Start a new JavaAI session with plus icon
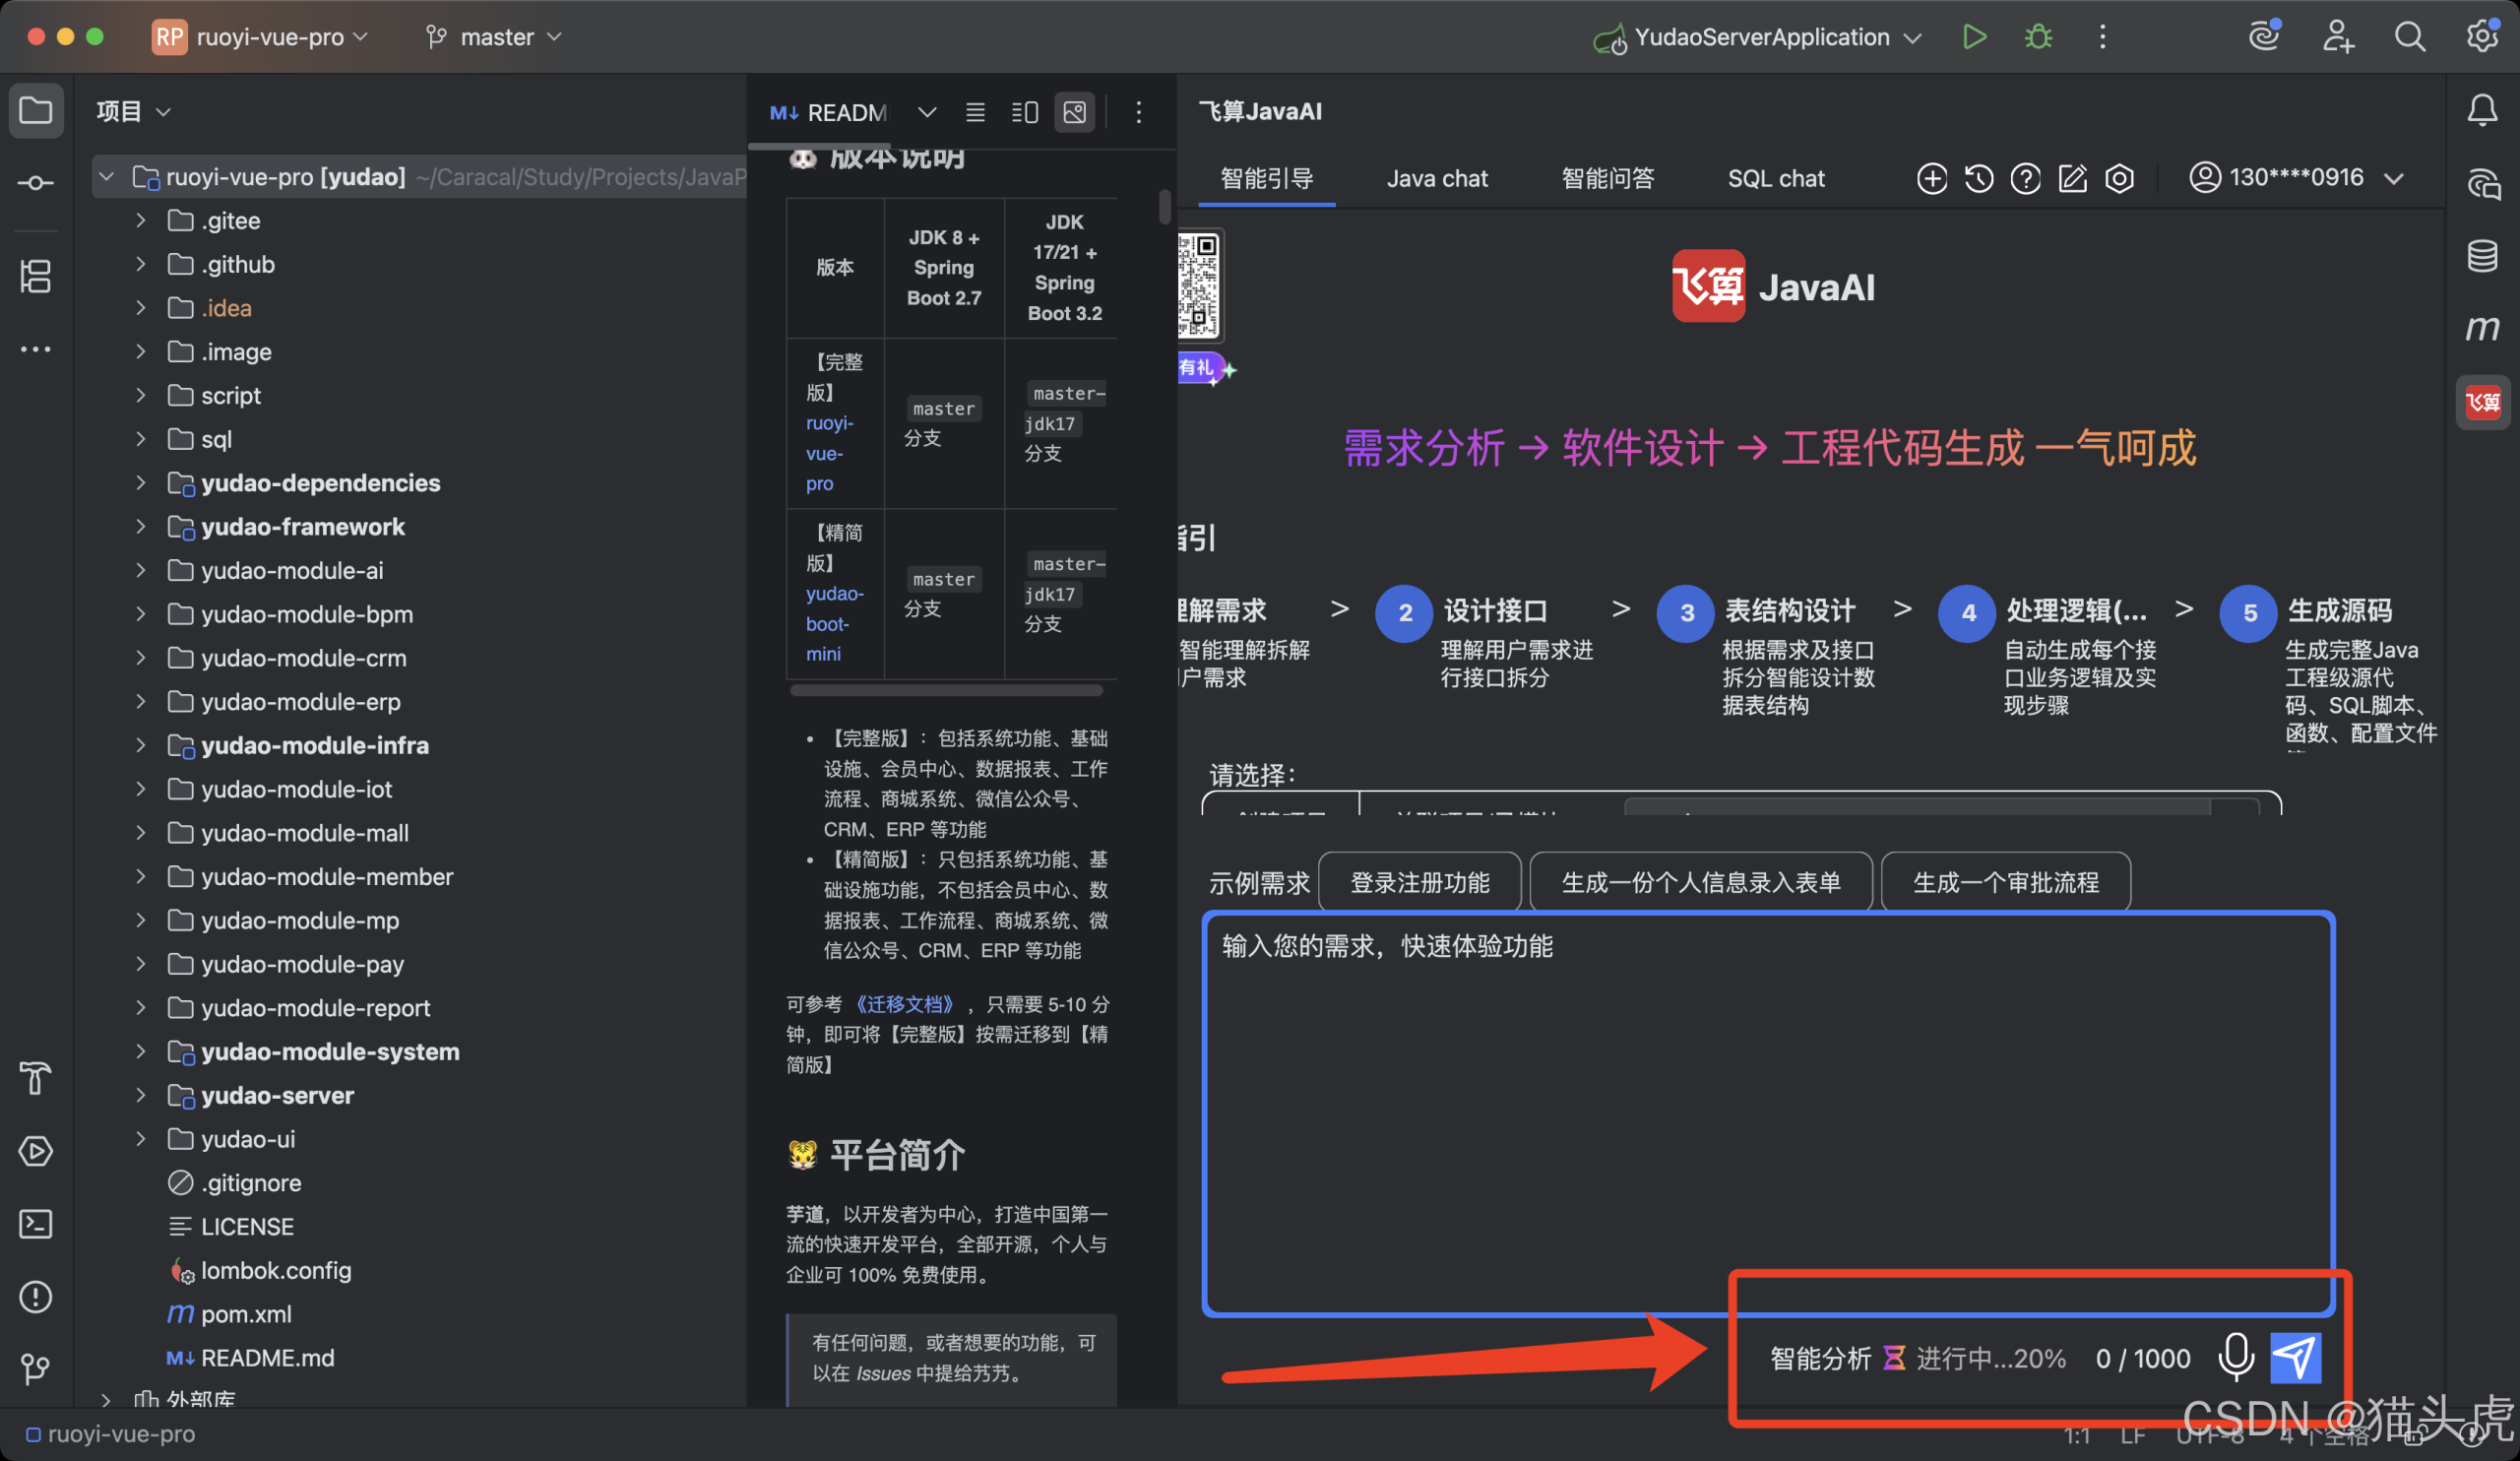 (1932, 178)
